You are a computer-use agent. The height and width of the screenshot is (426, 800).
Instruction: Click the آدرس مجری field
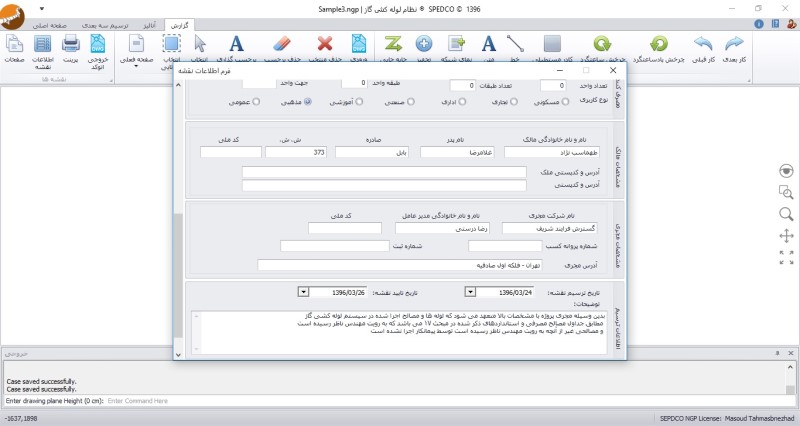click(399, 265)
